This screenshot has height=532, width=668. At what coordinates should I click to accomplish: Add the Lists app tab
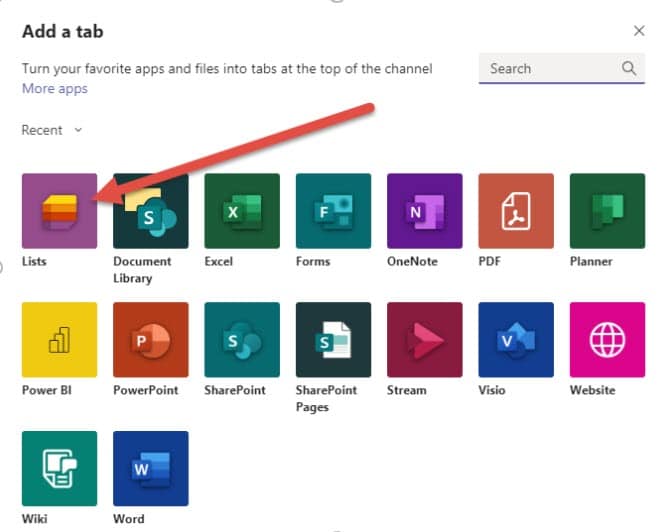60,211
